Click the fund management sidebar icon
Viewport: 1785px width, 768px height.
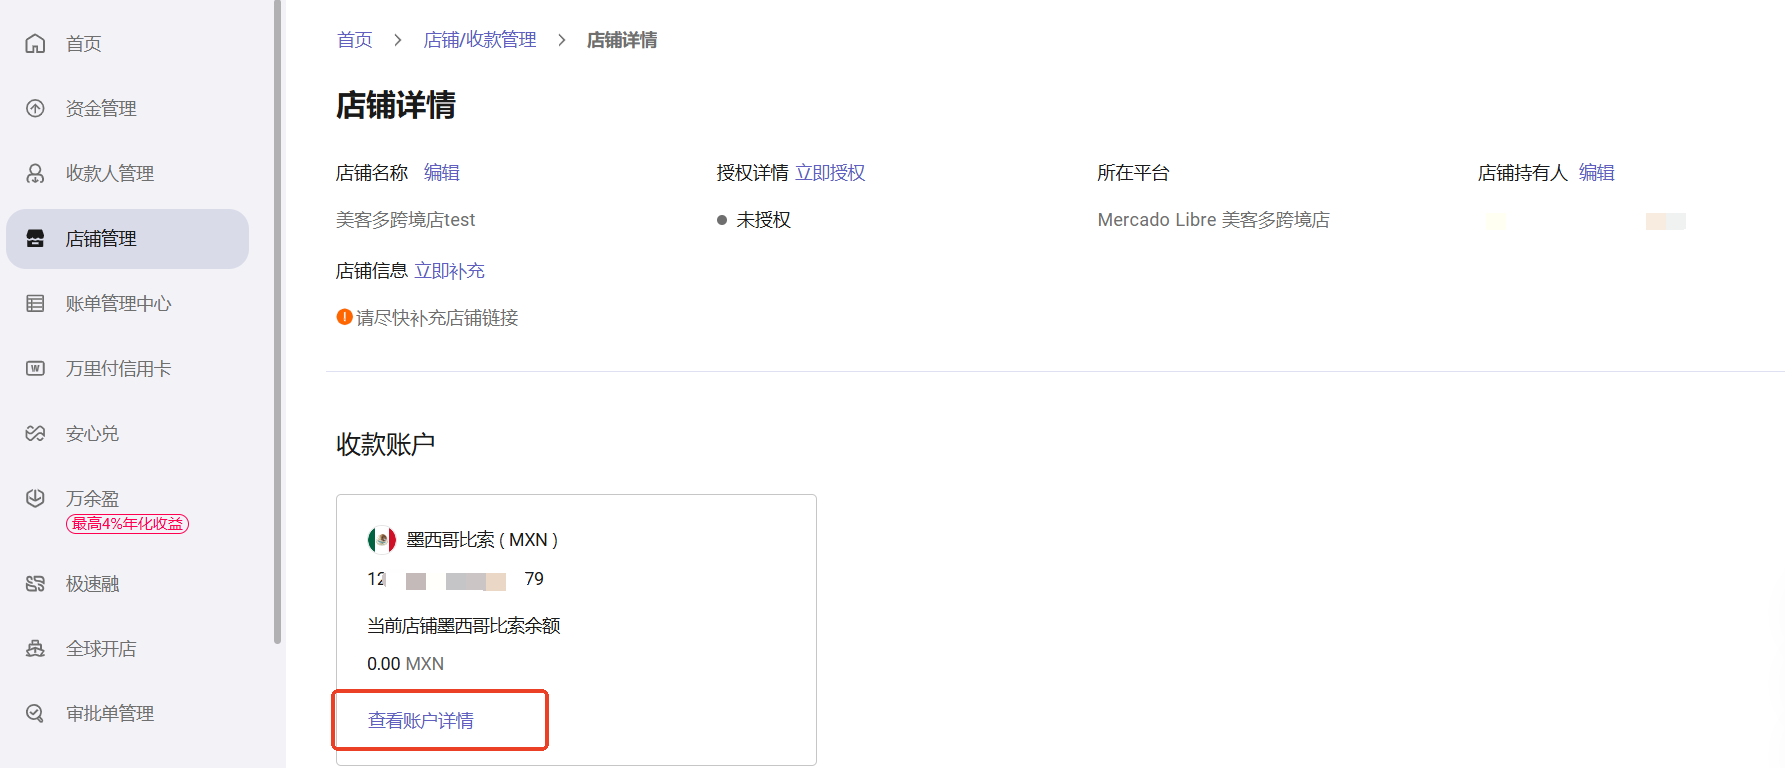pyautogui.click(x=35, y=108)
